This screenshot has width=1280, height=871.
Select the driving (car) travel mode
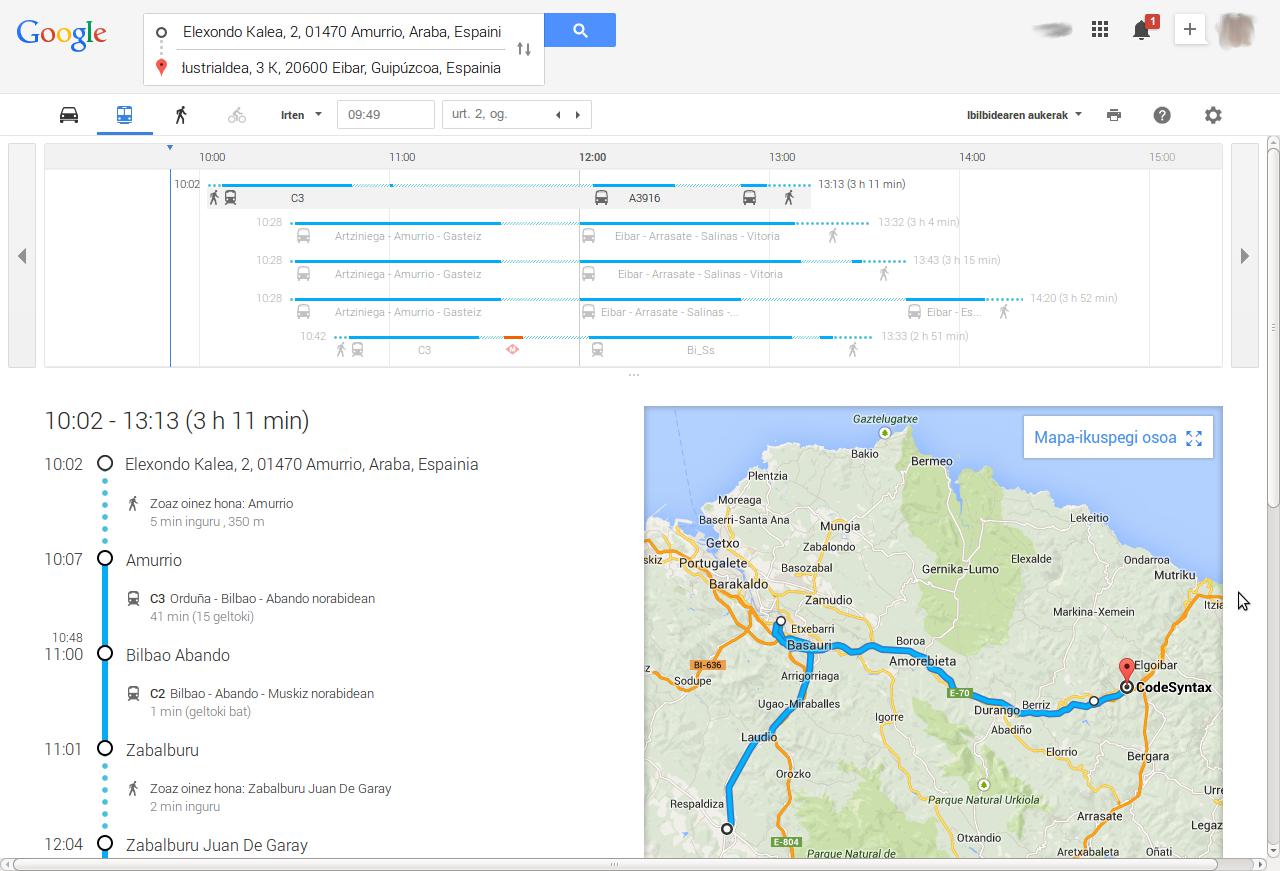pos(69,115)
